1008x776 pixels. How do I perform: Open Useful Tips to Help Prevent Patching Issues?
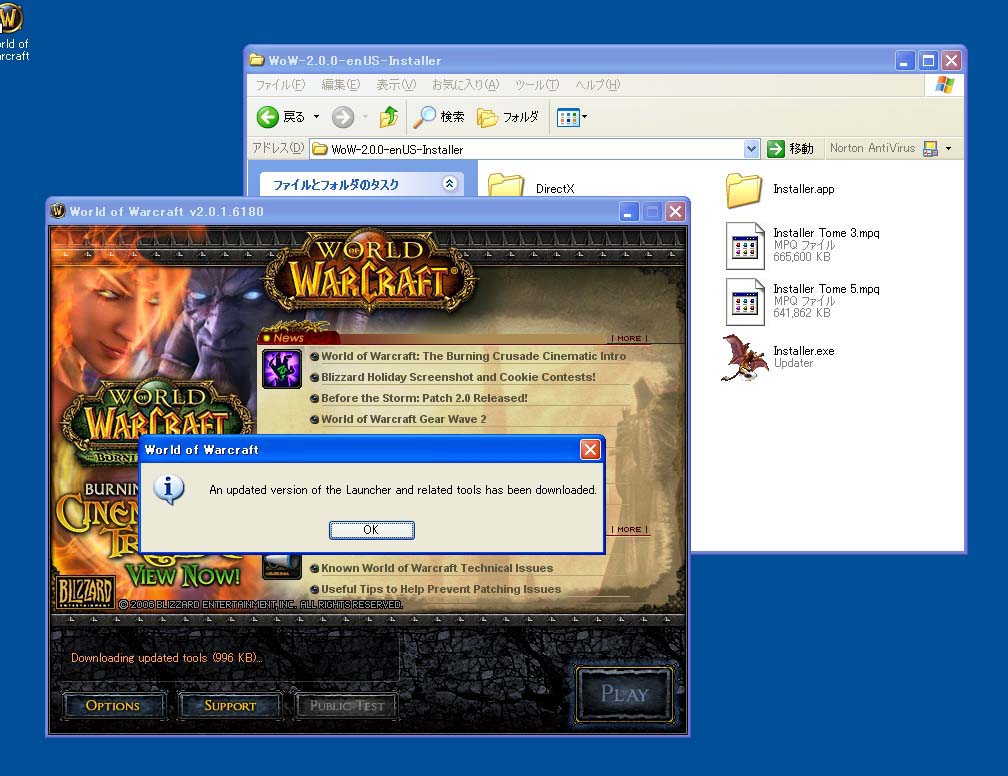coord(441,589)
